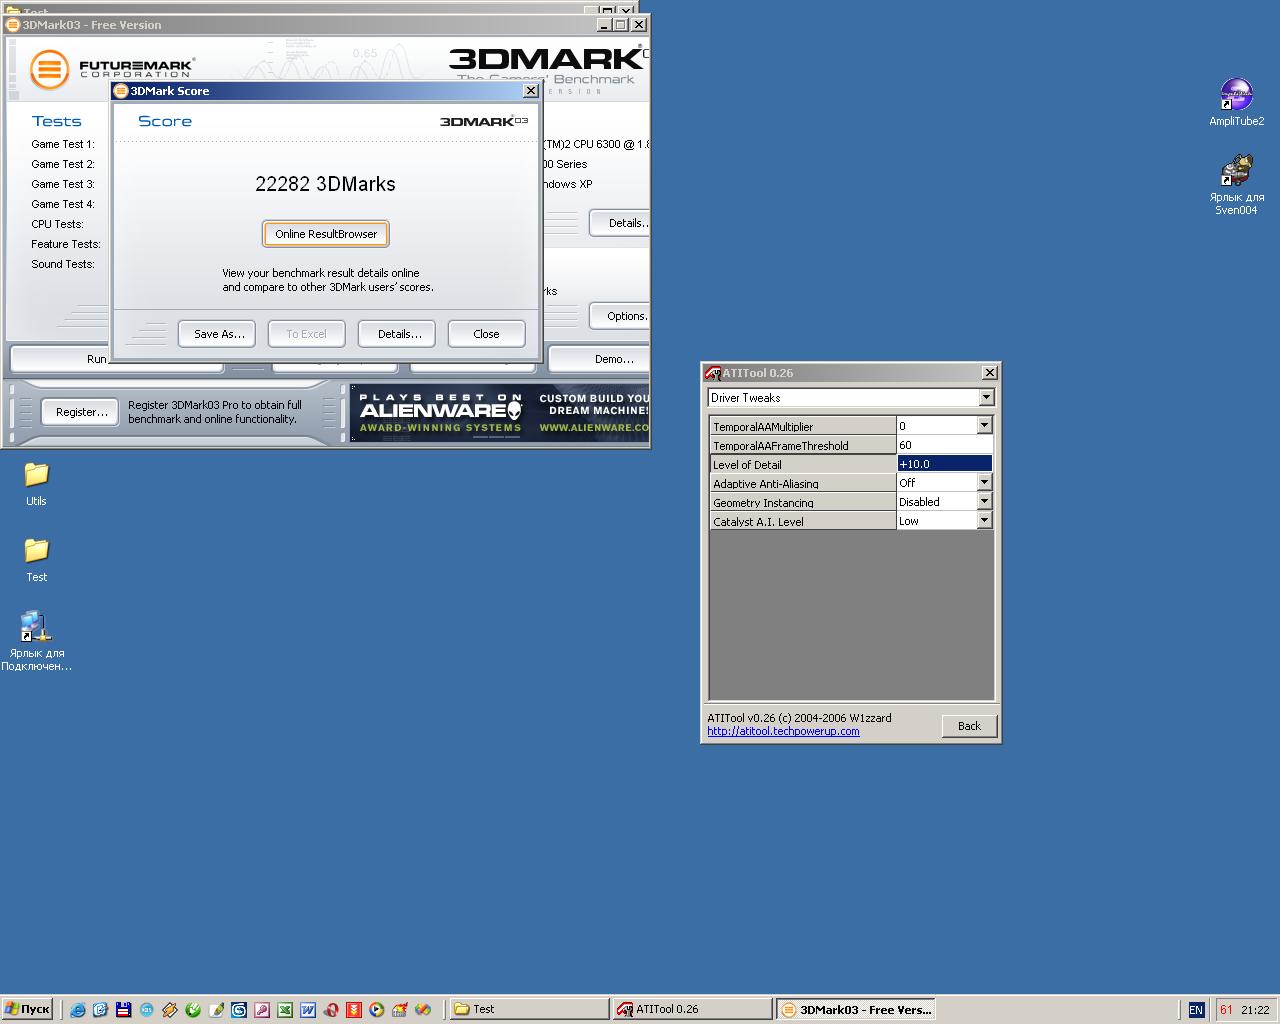Open AmpliTube2 desktop shortcut
The image size is (1280, 1024).
coord(1236,102)
